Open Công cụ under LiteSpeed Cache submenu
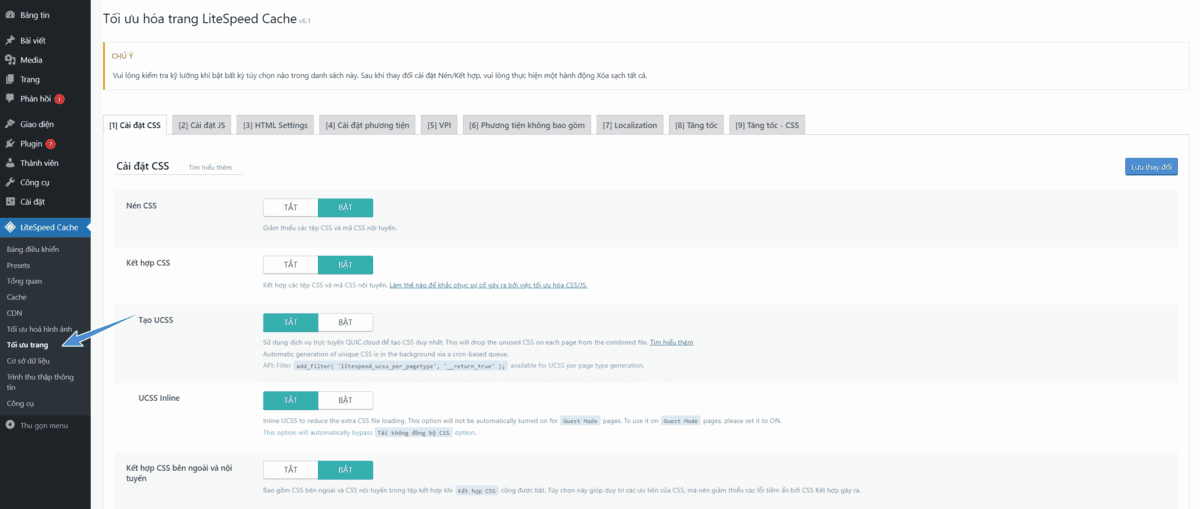The width and height of the screenshot is (1200, 509). click(x=20, y=403)
